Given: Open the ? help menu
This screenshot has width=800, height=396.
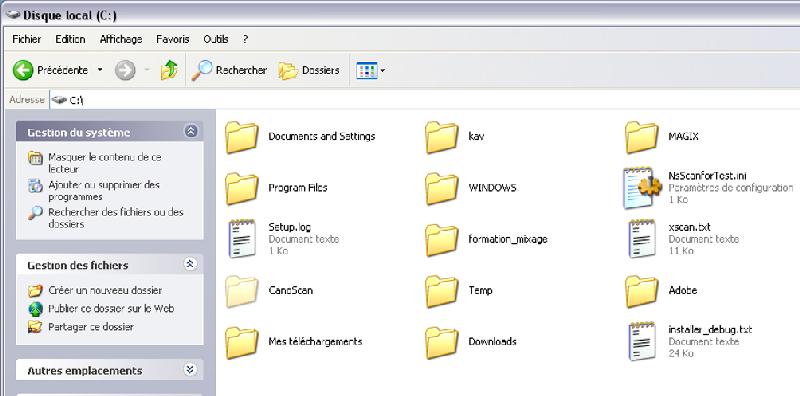Looking at the screenshot, I should pyautogui.click(x=245, y=39).
